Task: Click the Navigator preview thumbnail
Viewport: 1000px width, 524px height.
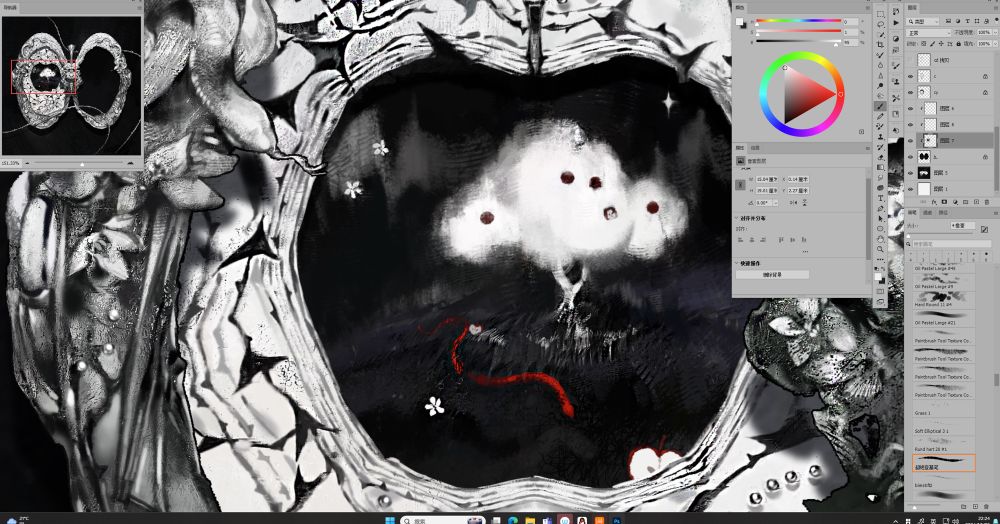Action: [71, 85]
